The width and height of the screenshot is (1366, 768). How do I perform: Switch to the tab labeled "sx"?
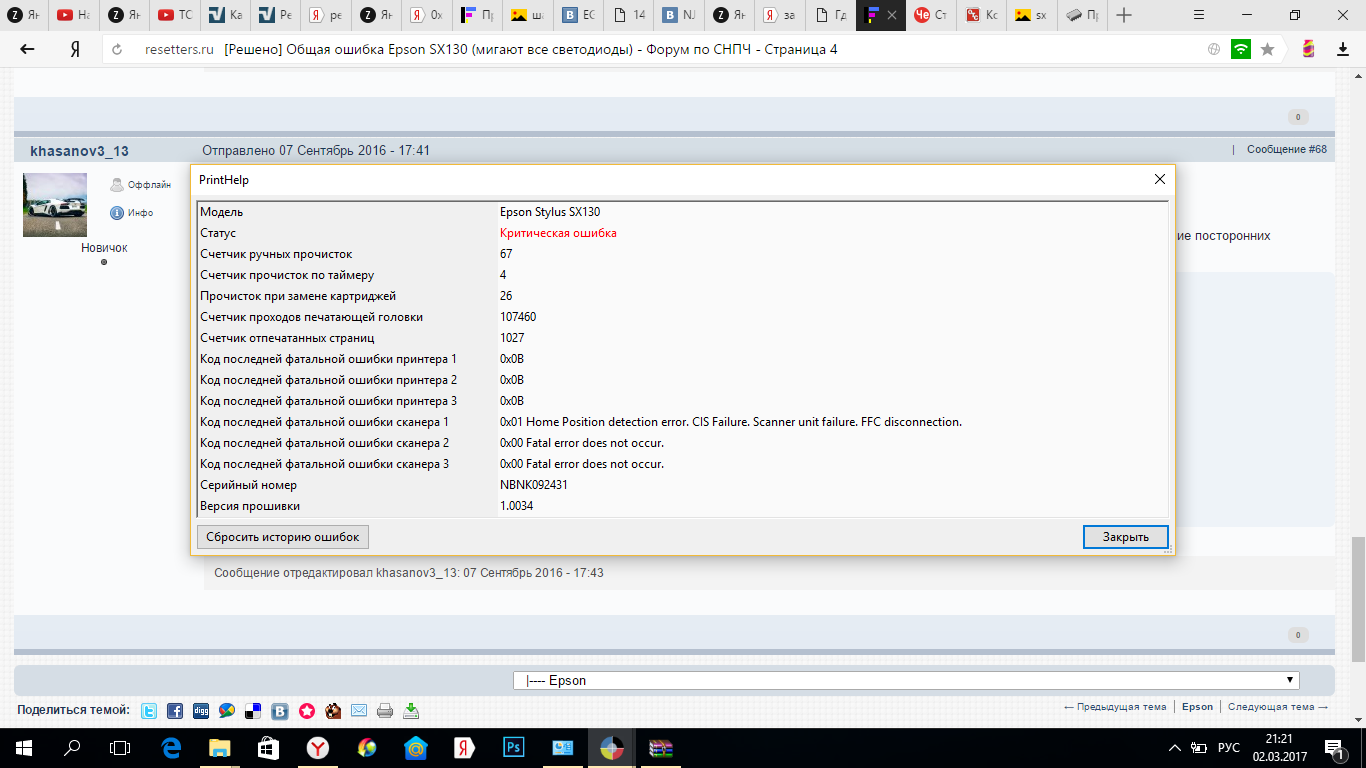coord(1034,15)
